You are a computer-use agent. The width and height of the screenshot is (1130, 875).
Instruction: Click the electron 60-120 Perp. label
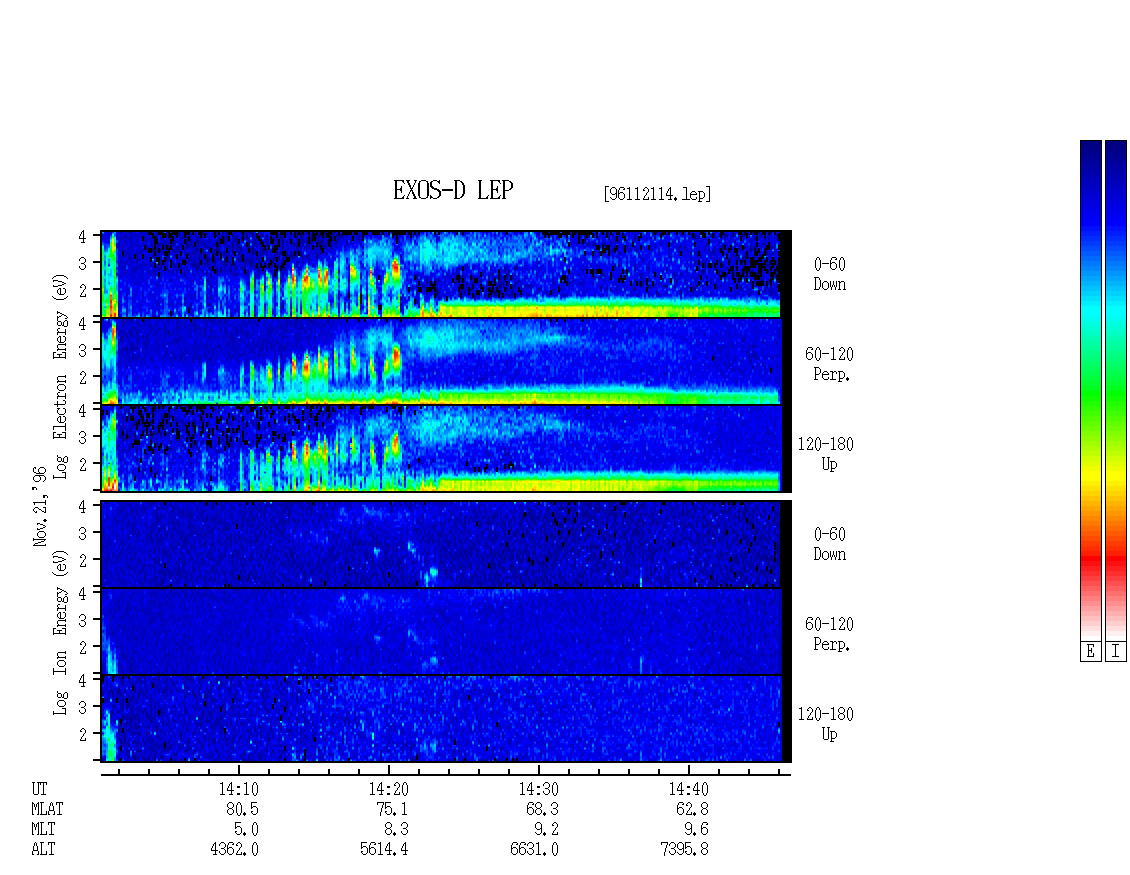[829, 364]
